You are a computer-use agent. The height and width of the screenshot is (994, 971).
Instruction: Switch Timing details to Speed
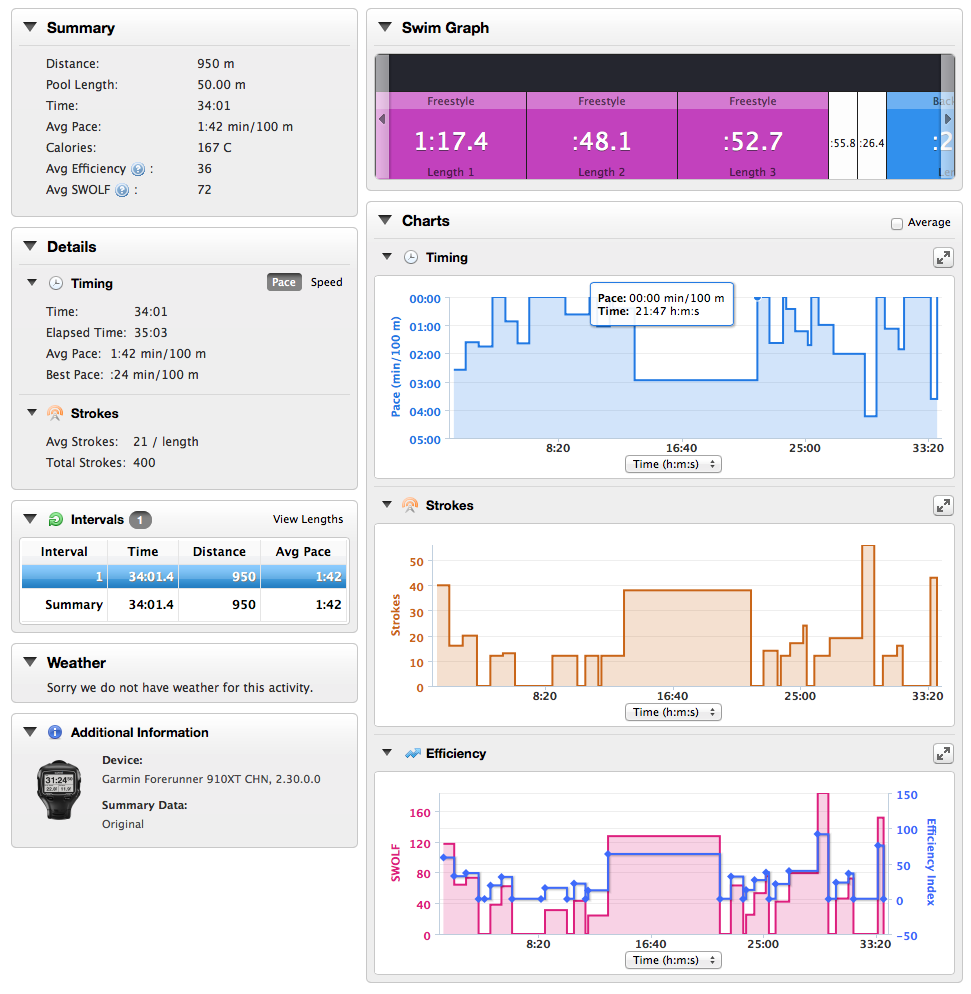(326, 282)
